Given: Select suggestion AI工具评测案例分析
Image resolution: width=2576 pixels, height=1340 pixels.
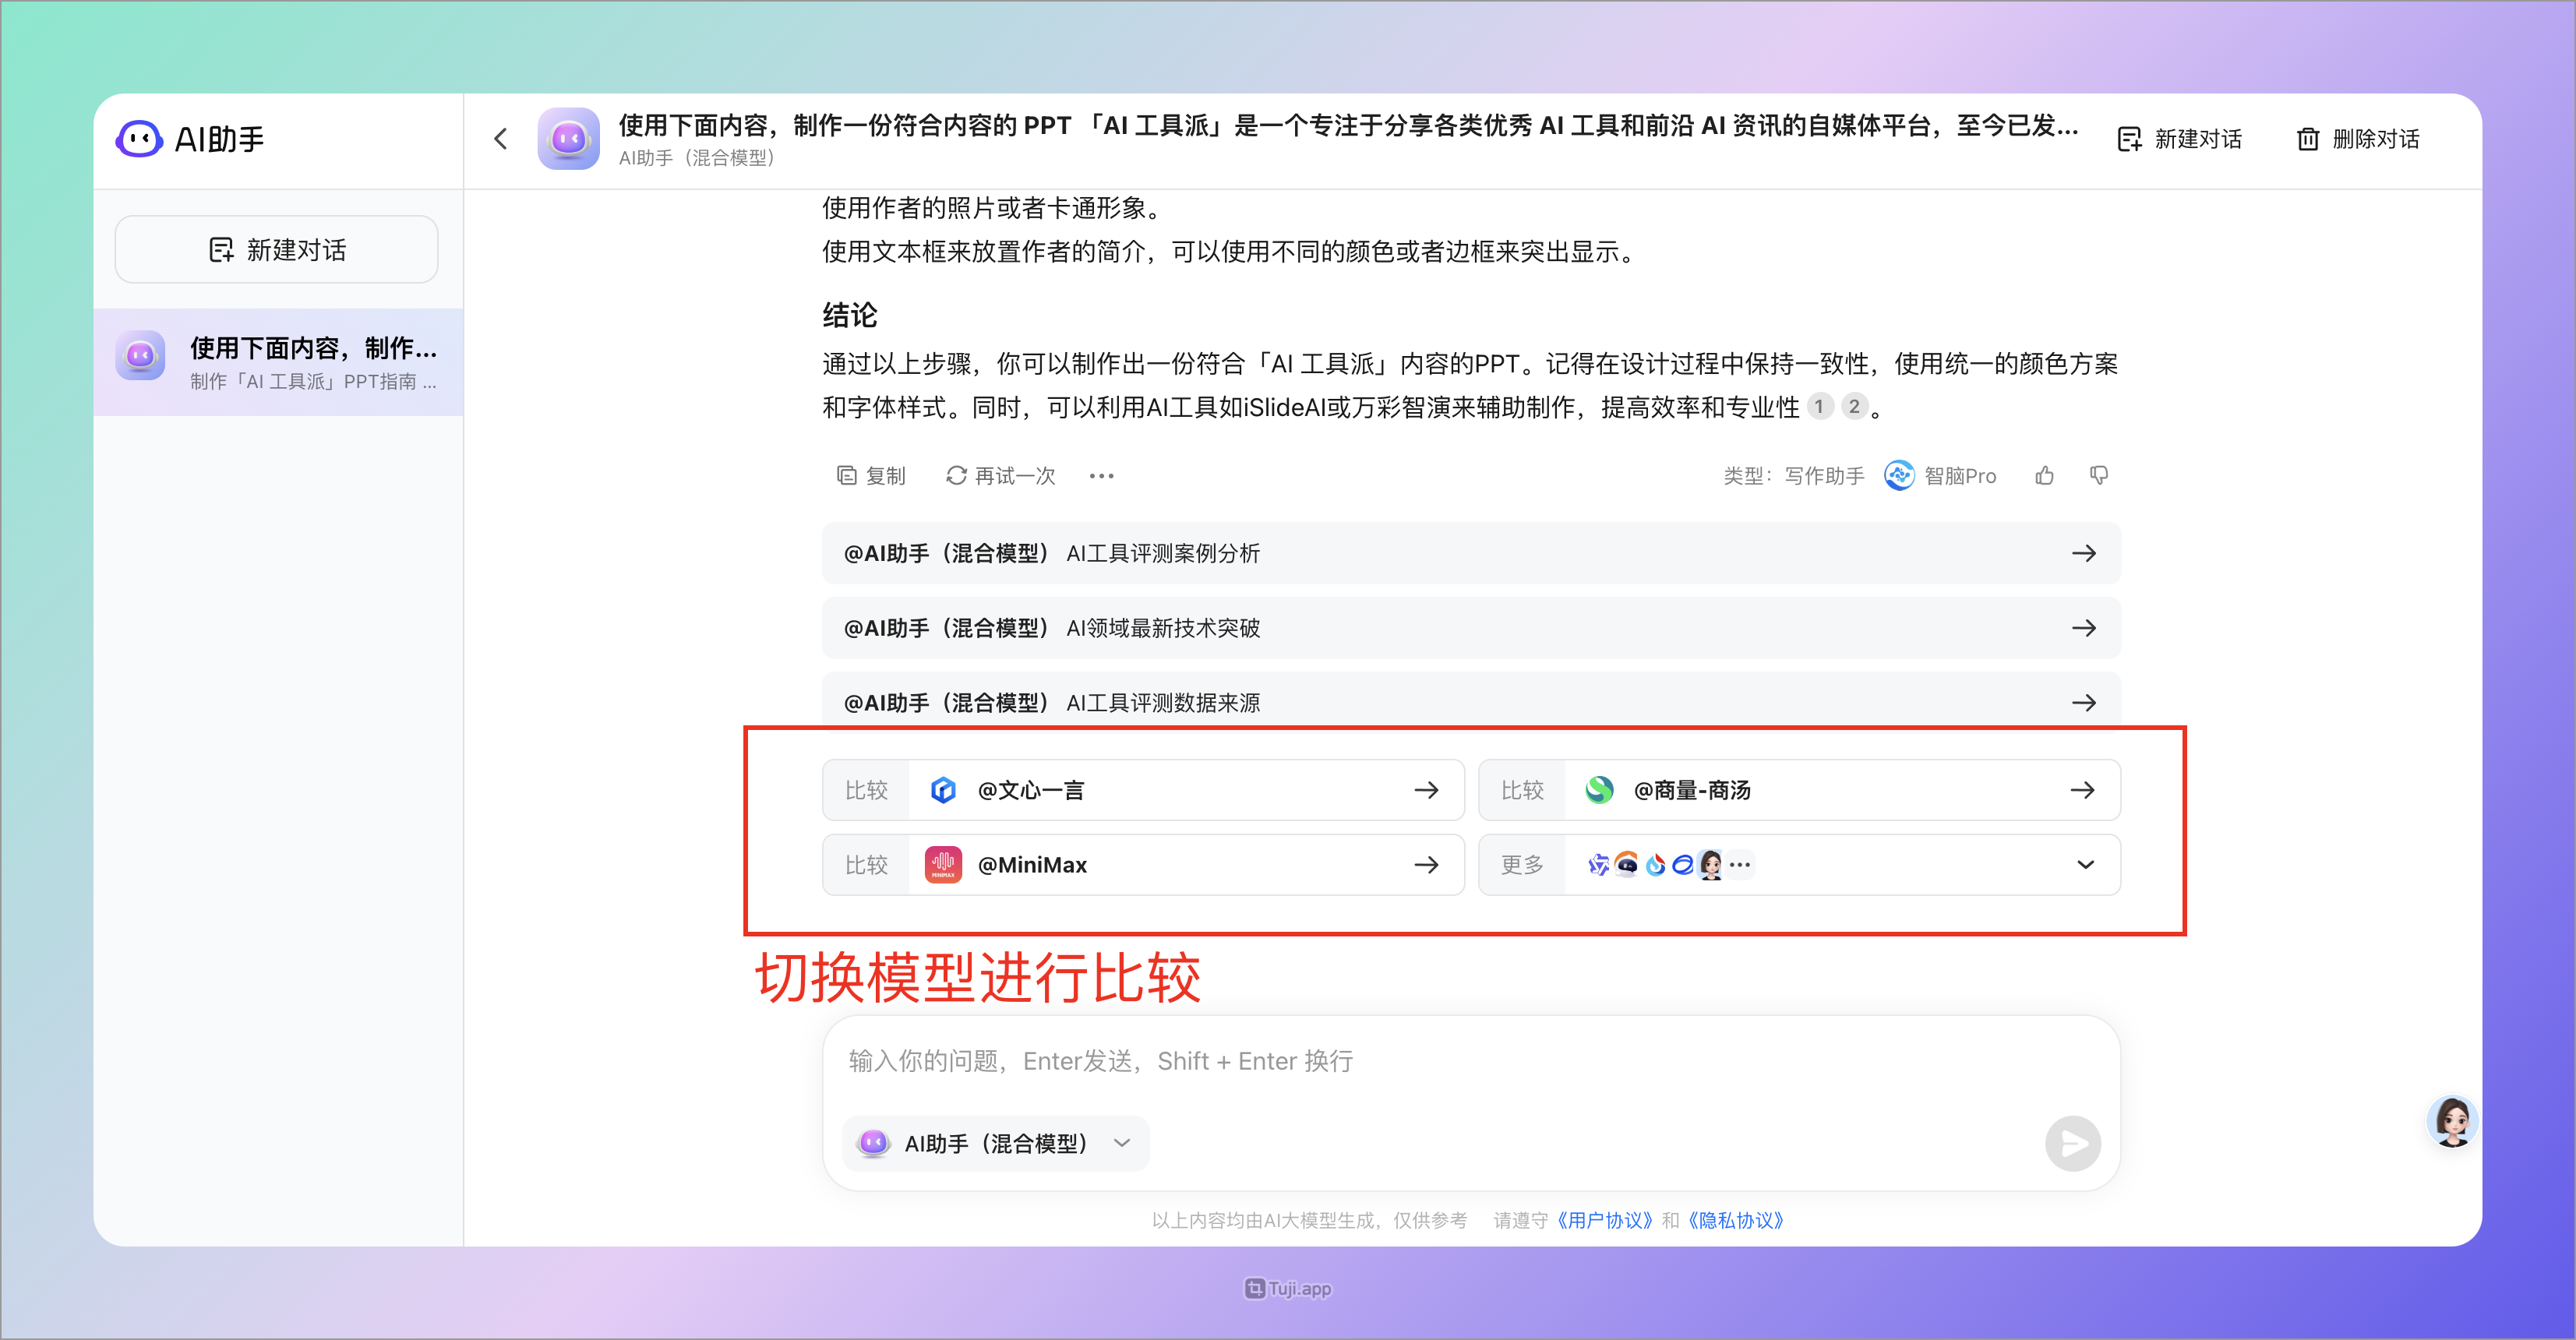Looking at the screenshot, I should 1471,553.
